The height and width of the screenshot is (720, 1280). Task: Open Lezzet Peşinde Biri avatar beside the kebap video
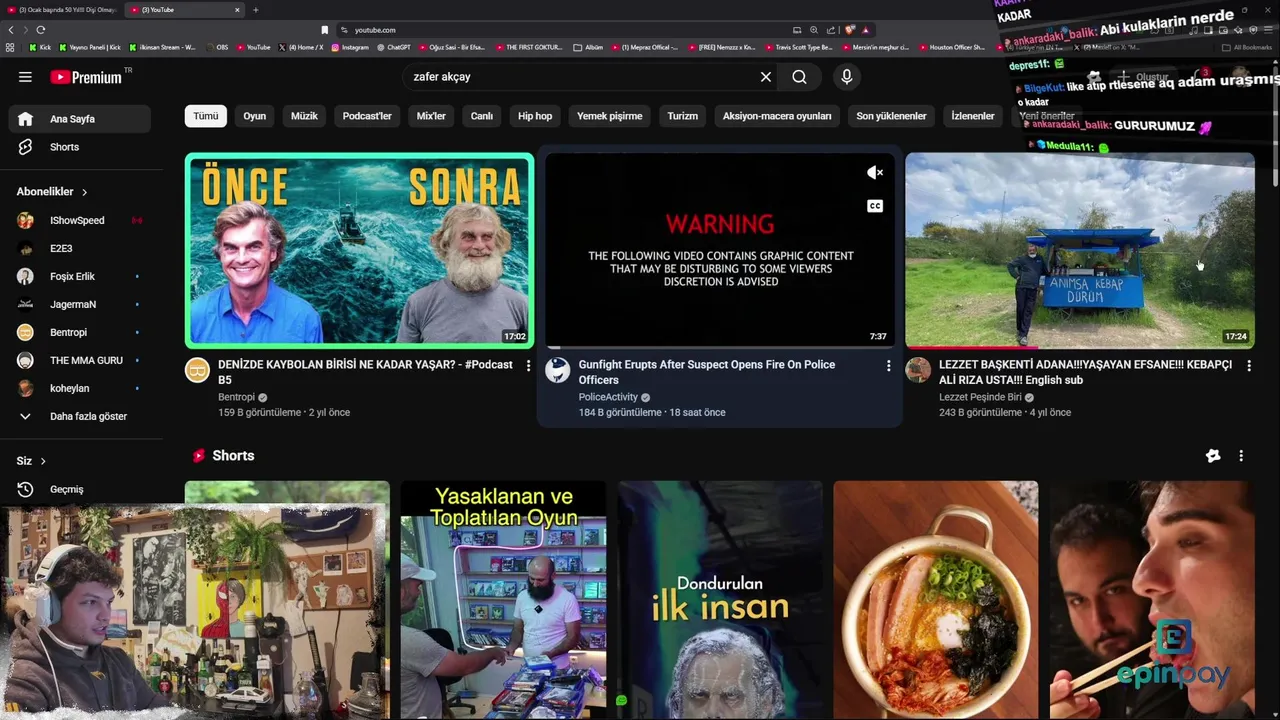coord(918,370)
